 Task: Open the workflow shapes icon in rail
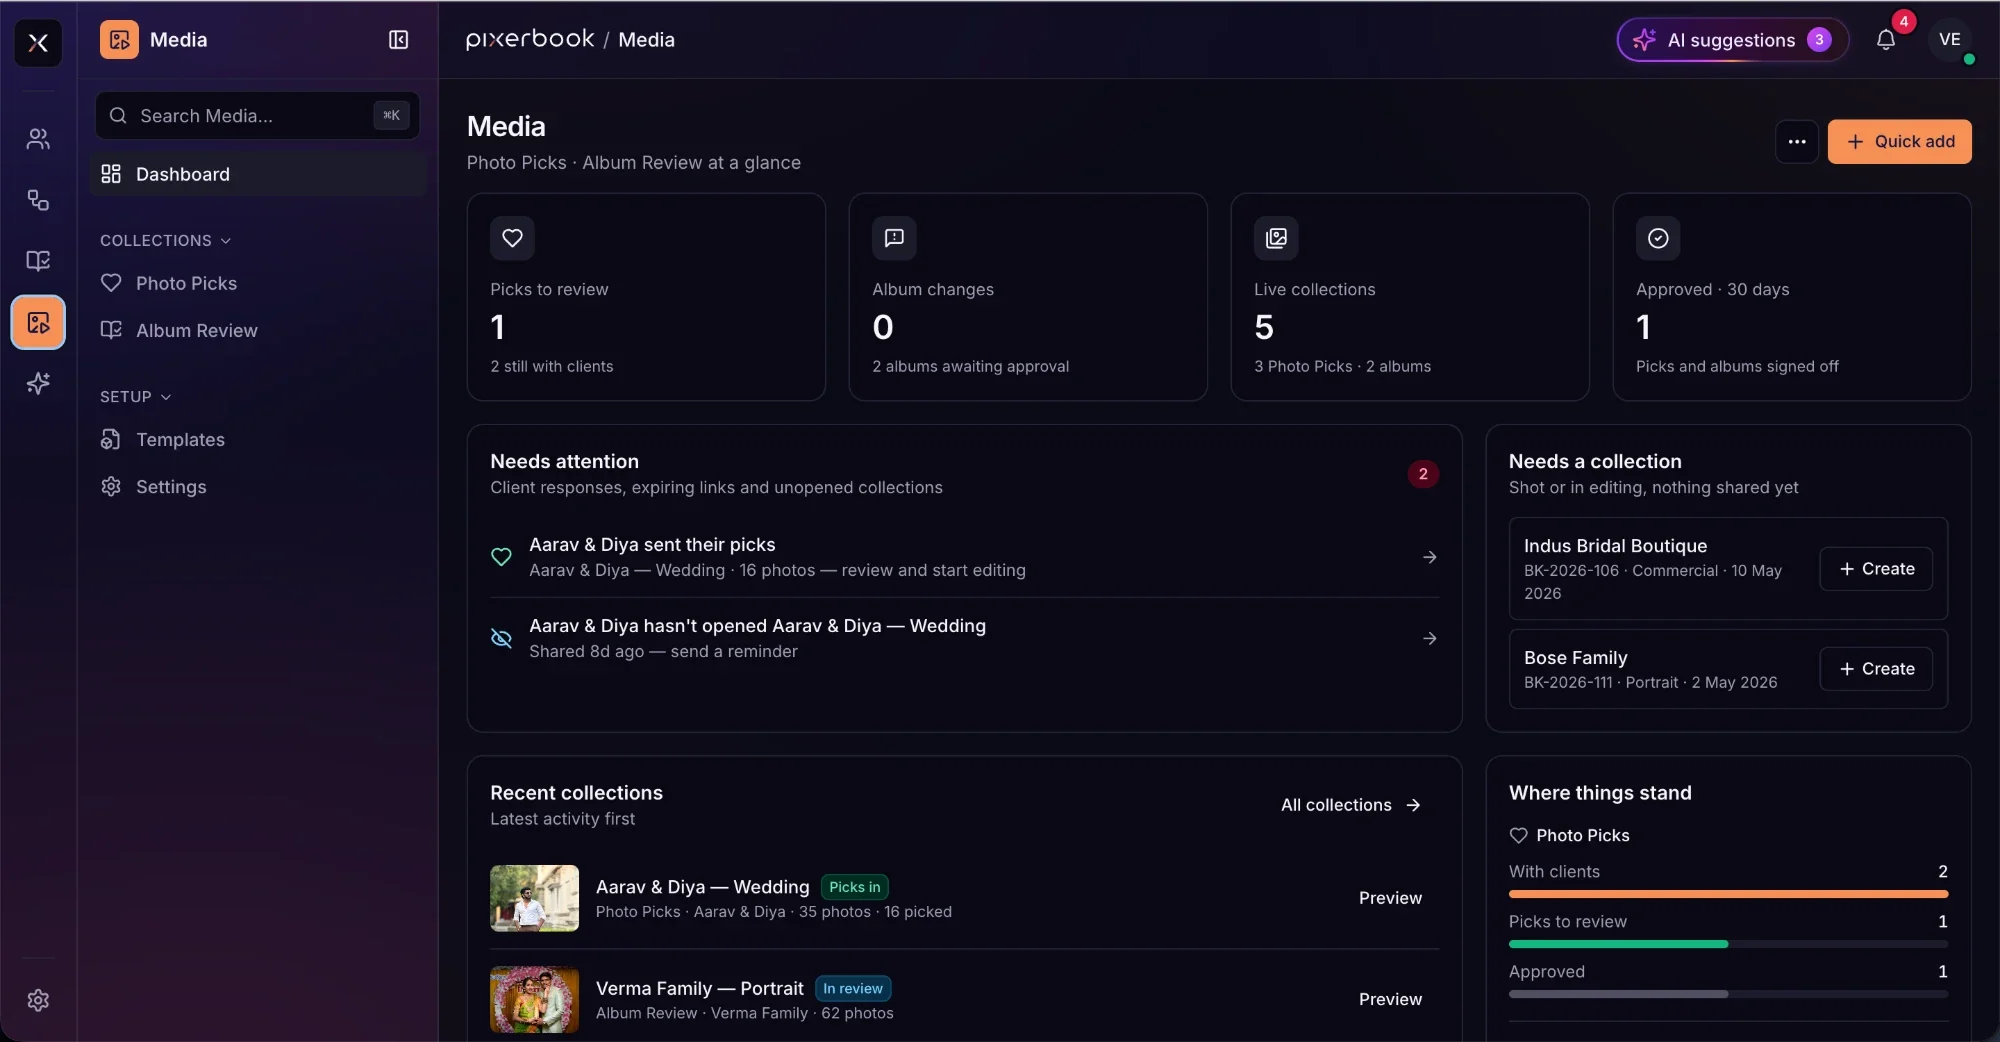pos(38,200)
